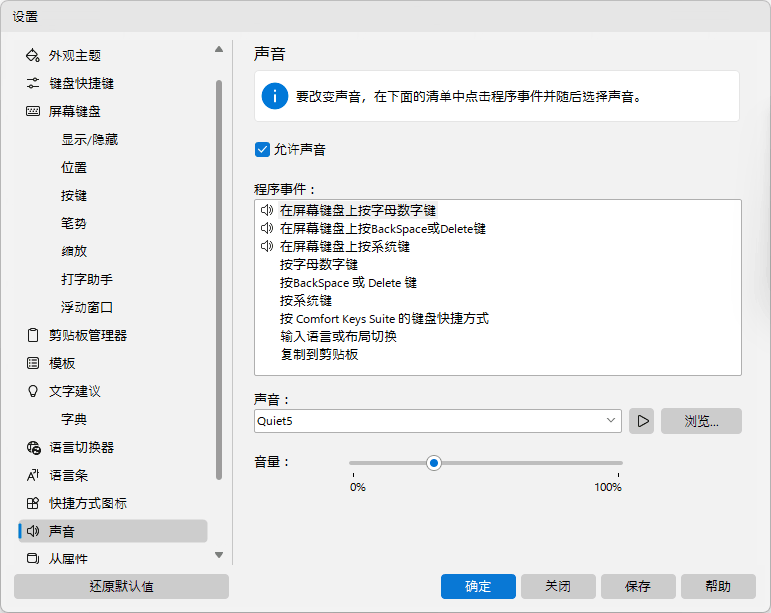Open 外观主题 settings page
Viewport: 771px width, 613px height.
tap(75, 56)
